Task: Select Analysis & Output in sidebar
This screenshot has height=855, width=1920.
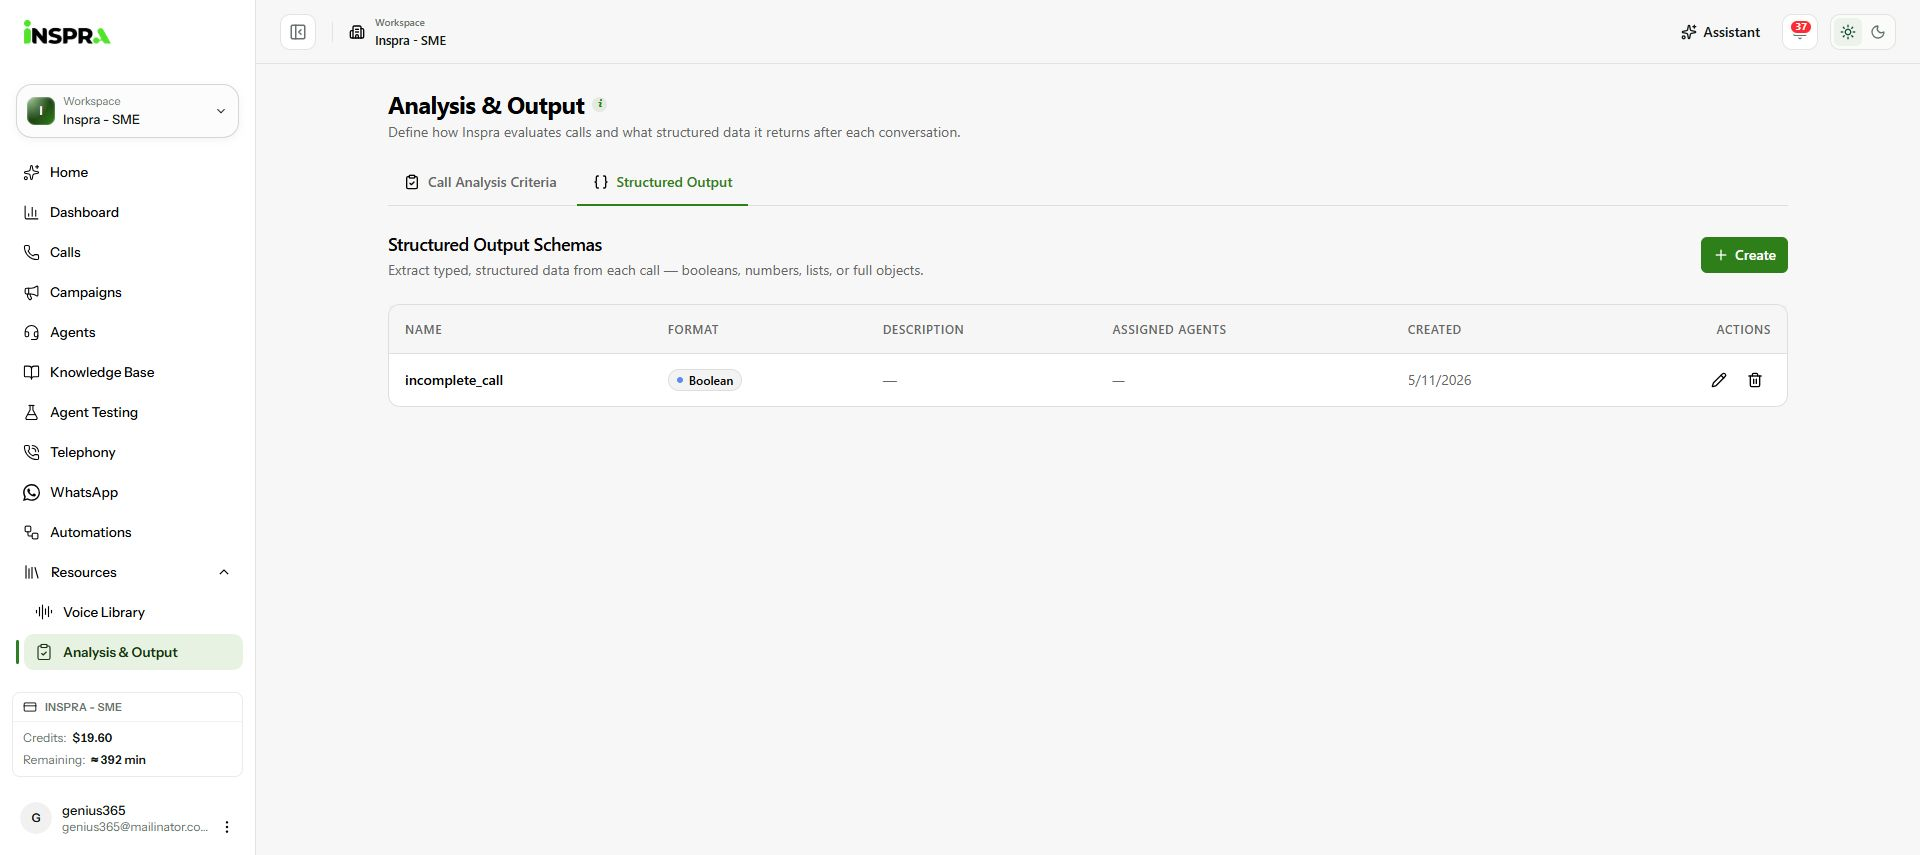Action: 133,652
